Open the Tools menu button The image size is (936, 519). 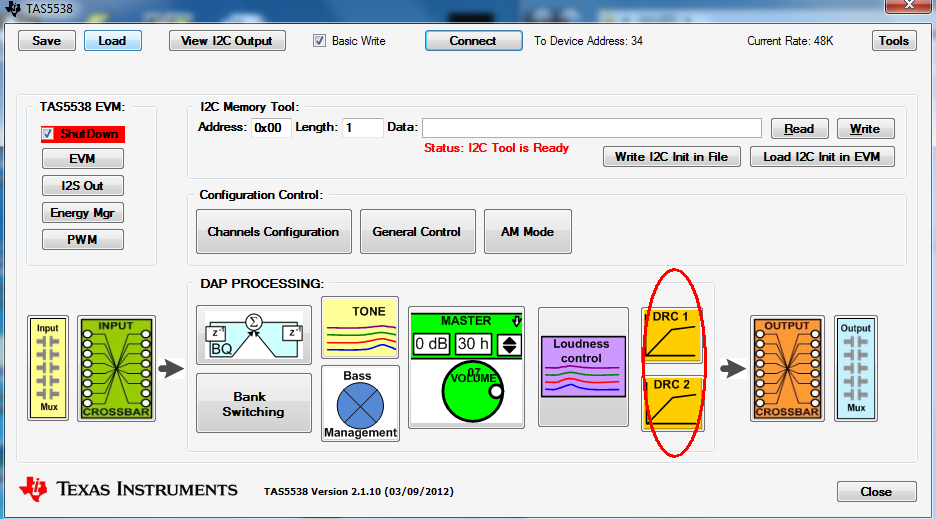(894, 41)
